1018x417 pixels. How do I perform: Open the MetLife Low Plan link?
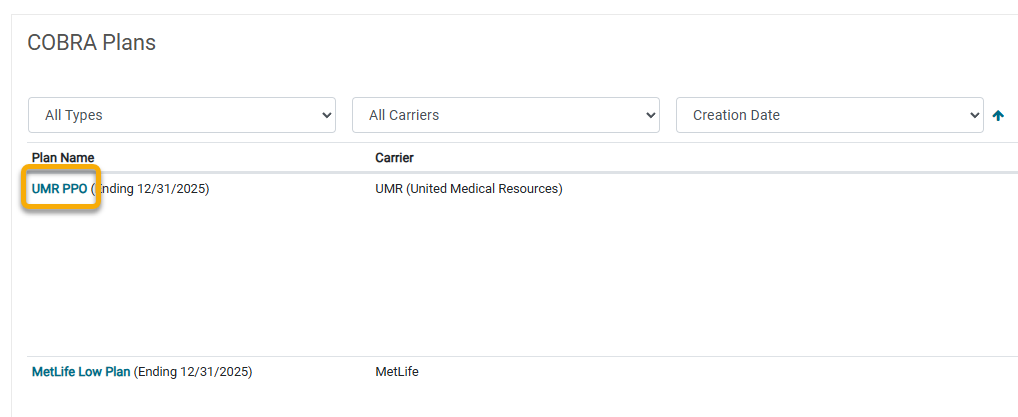coord(81,372)
